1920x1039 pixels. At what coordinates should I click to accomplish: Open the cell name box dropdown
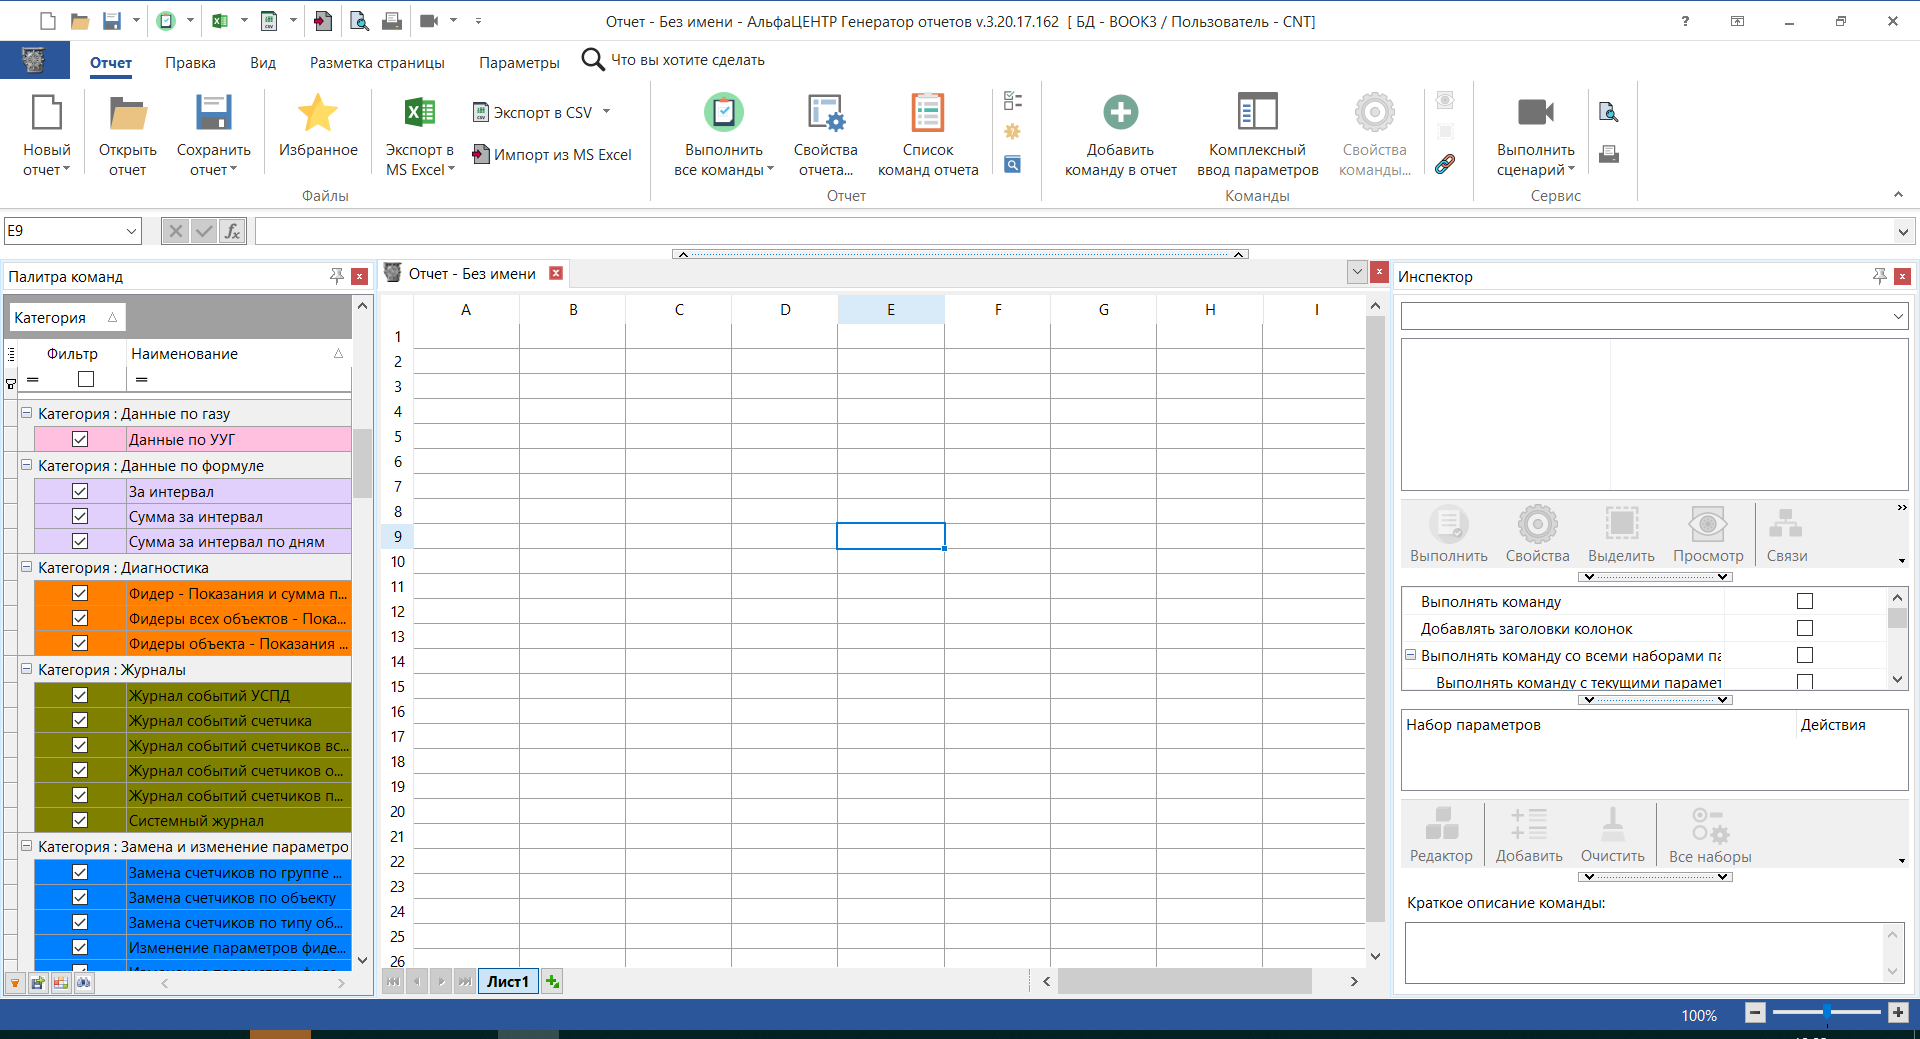click(131, 231)
